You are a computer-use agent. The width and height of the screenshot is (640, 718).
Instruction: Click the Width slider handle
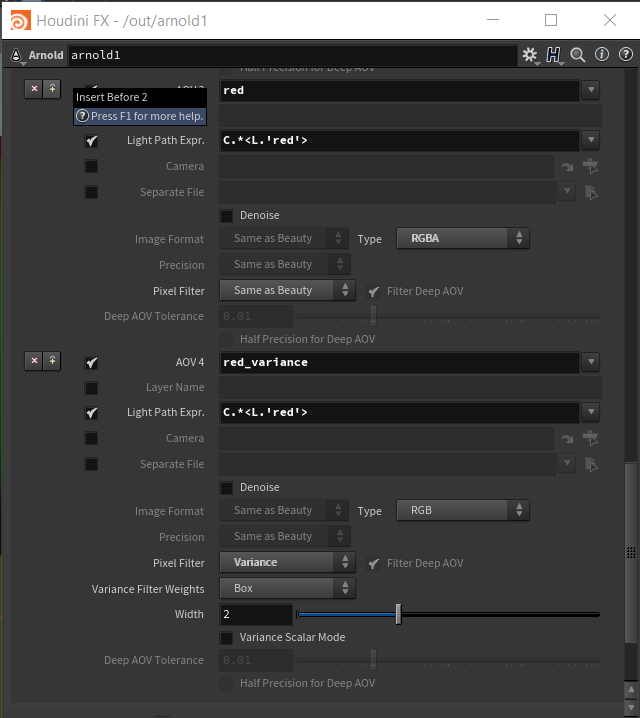(398, 614)
